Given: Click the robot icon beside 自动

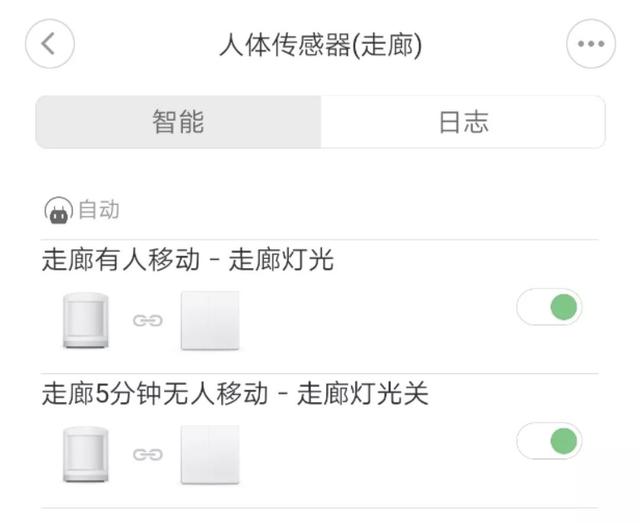Looking at the screenshot, I should coord(58,210).
